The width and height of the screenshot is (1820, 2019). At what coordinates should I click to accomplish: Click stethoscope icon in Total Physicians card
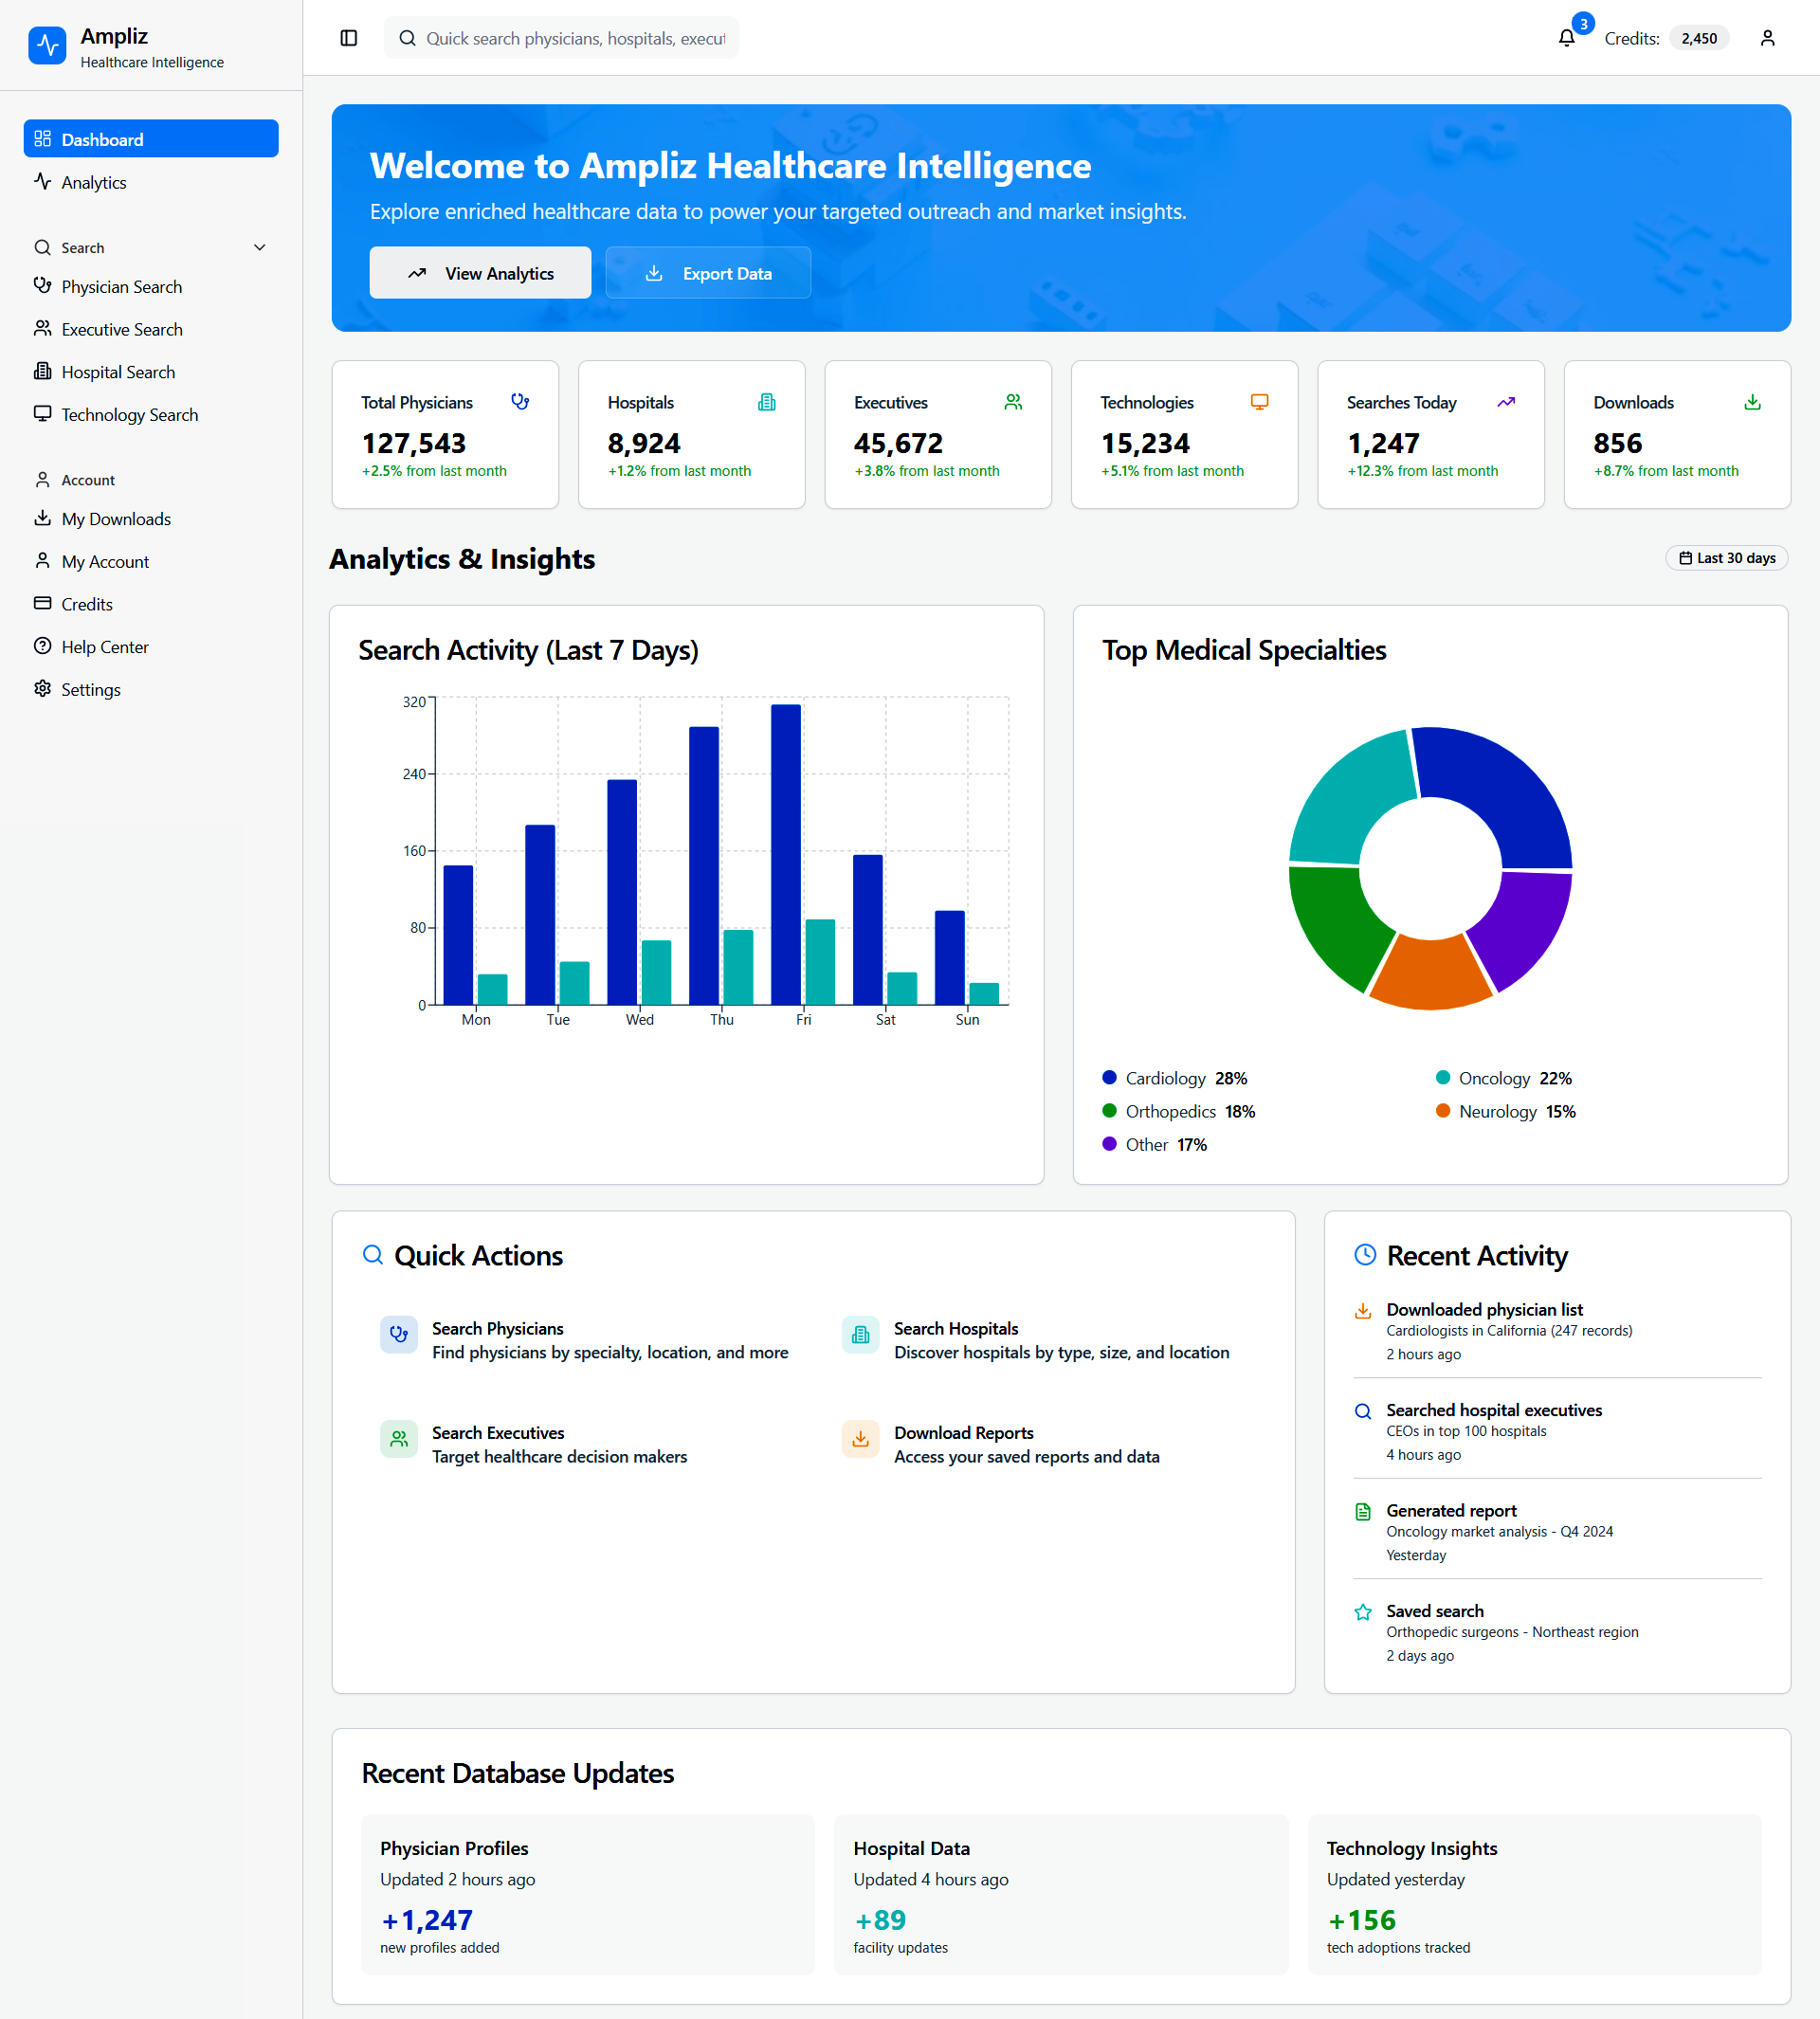click(x=520, y=402)
